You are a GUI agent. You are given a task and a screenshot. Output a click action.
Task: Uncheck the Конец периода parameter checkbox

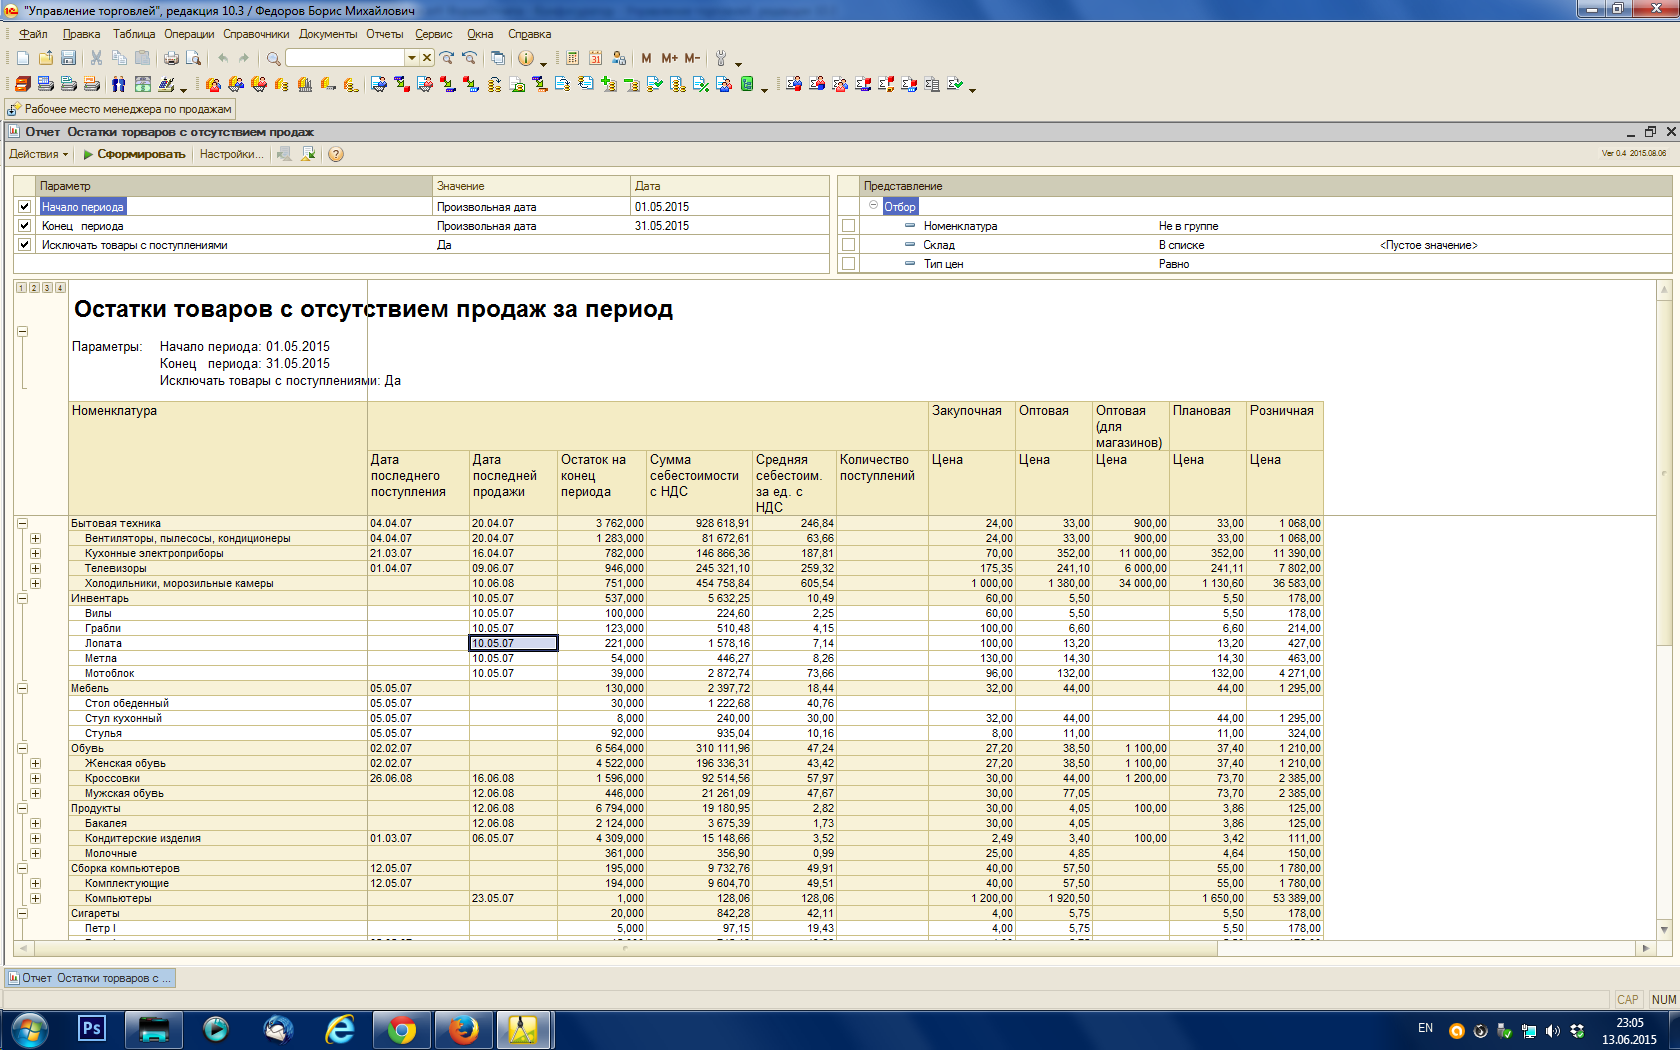pos(25,226)
